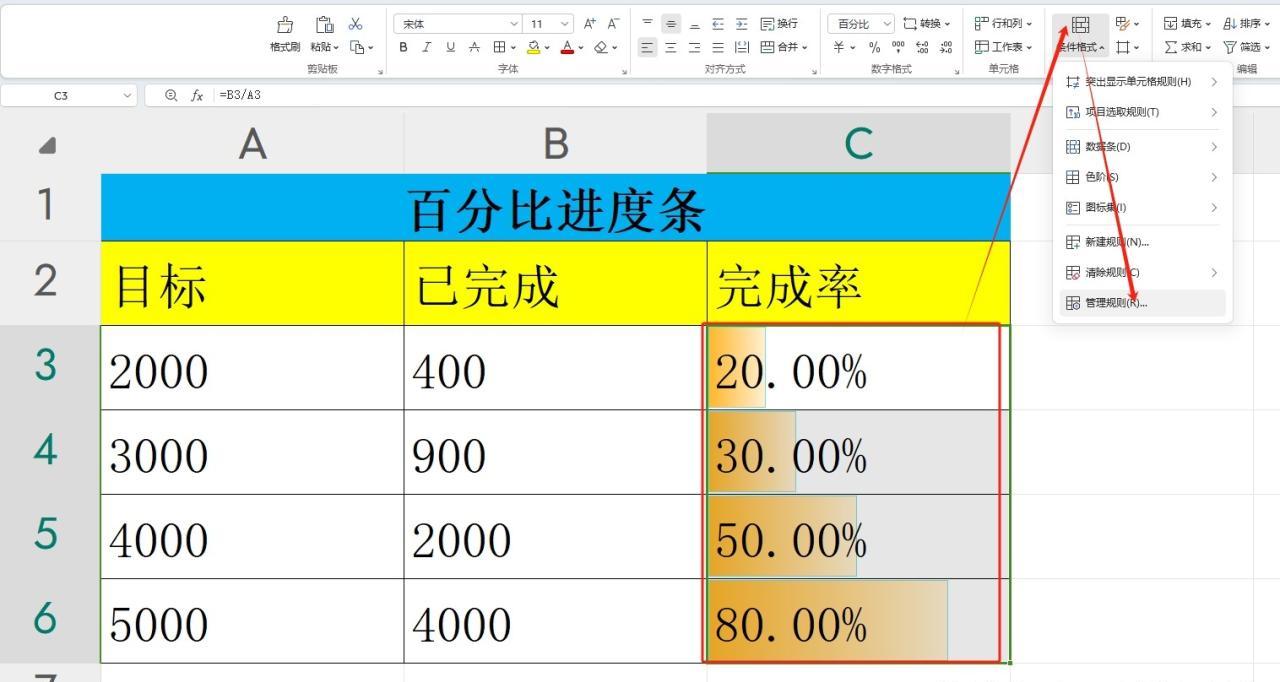Screen dimensions: 1280x682
Task: Choose Manage Rules (管理规则) menu item
Action: pyautogui.click(x=1142, y=303)
